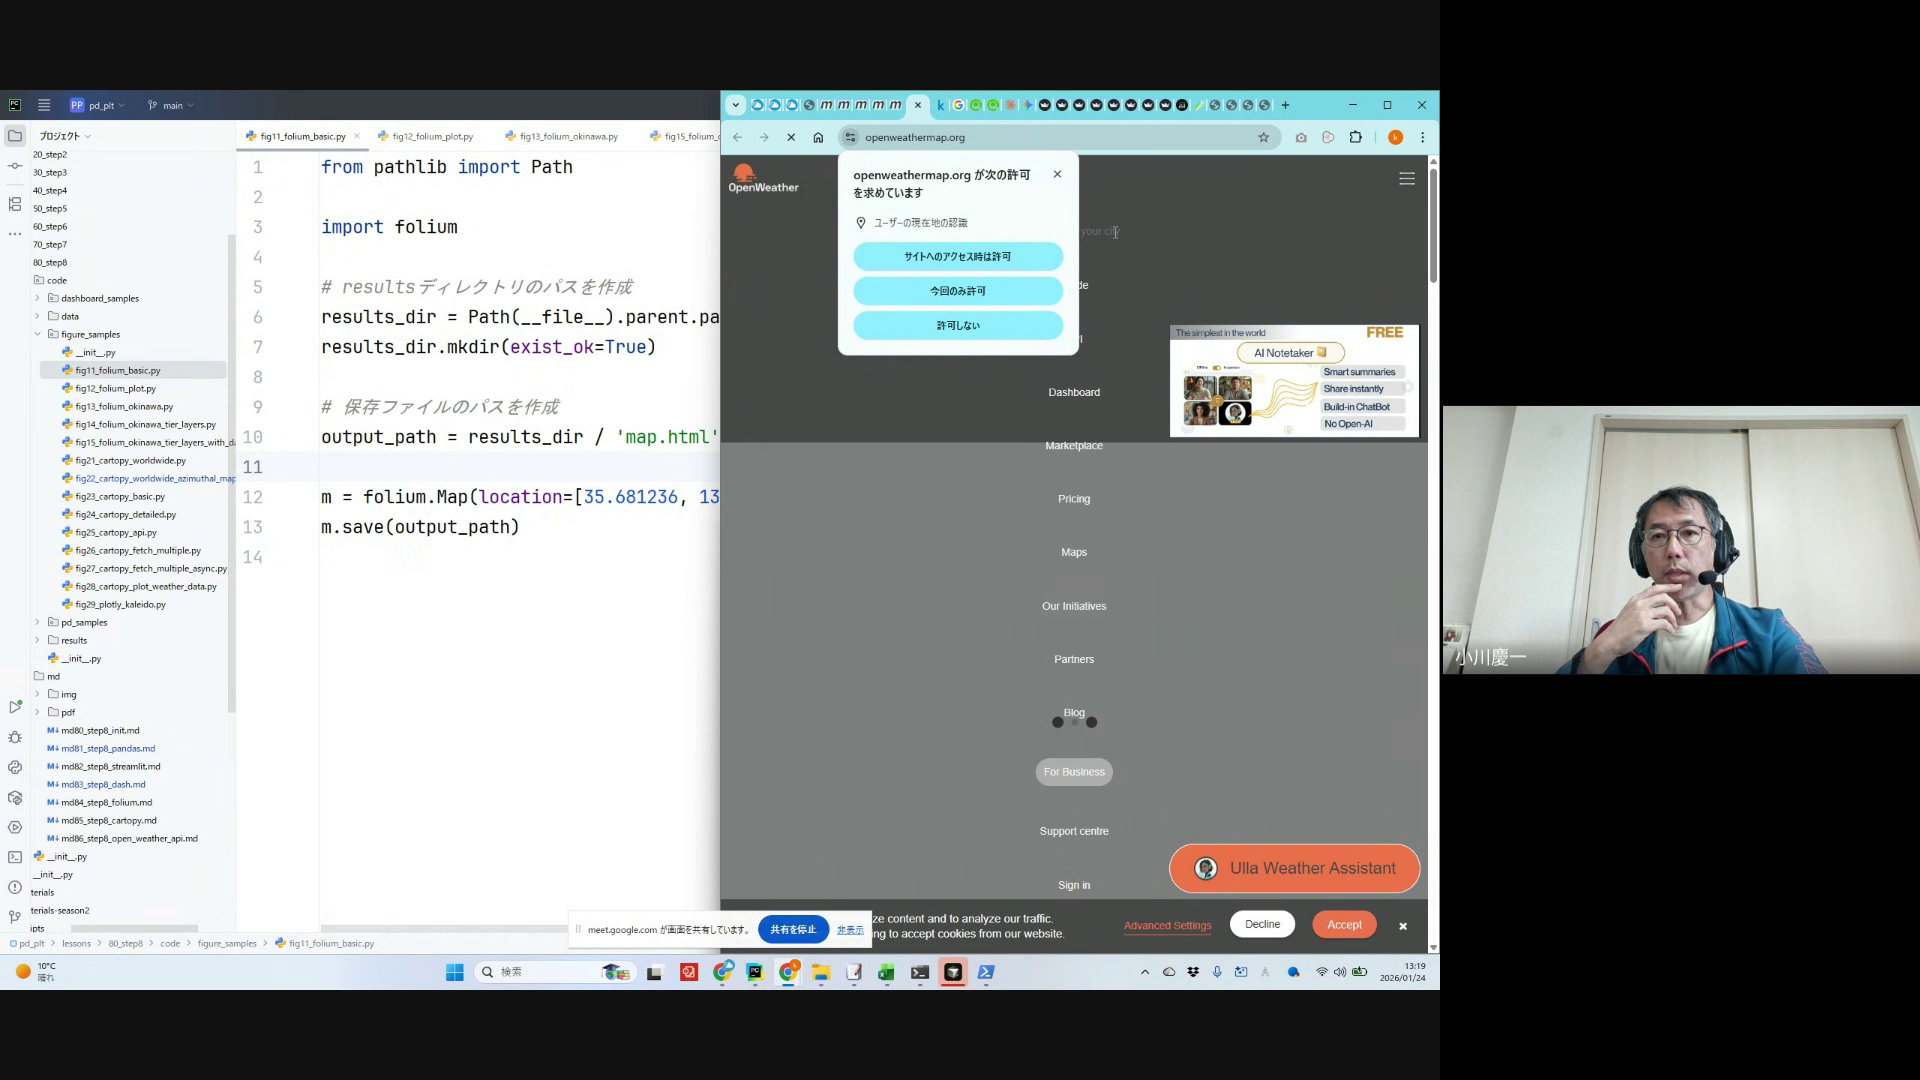Click the browser home icon
1920x1080 pixels.
[x=818, y=137]
